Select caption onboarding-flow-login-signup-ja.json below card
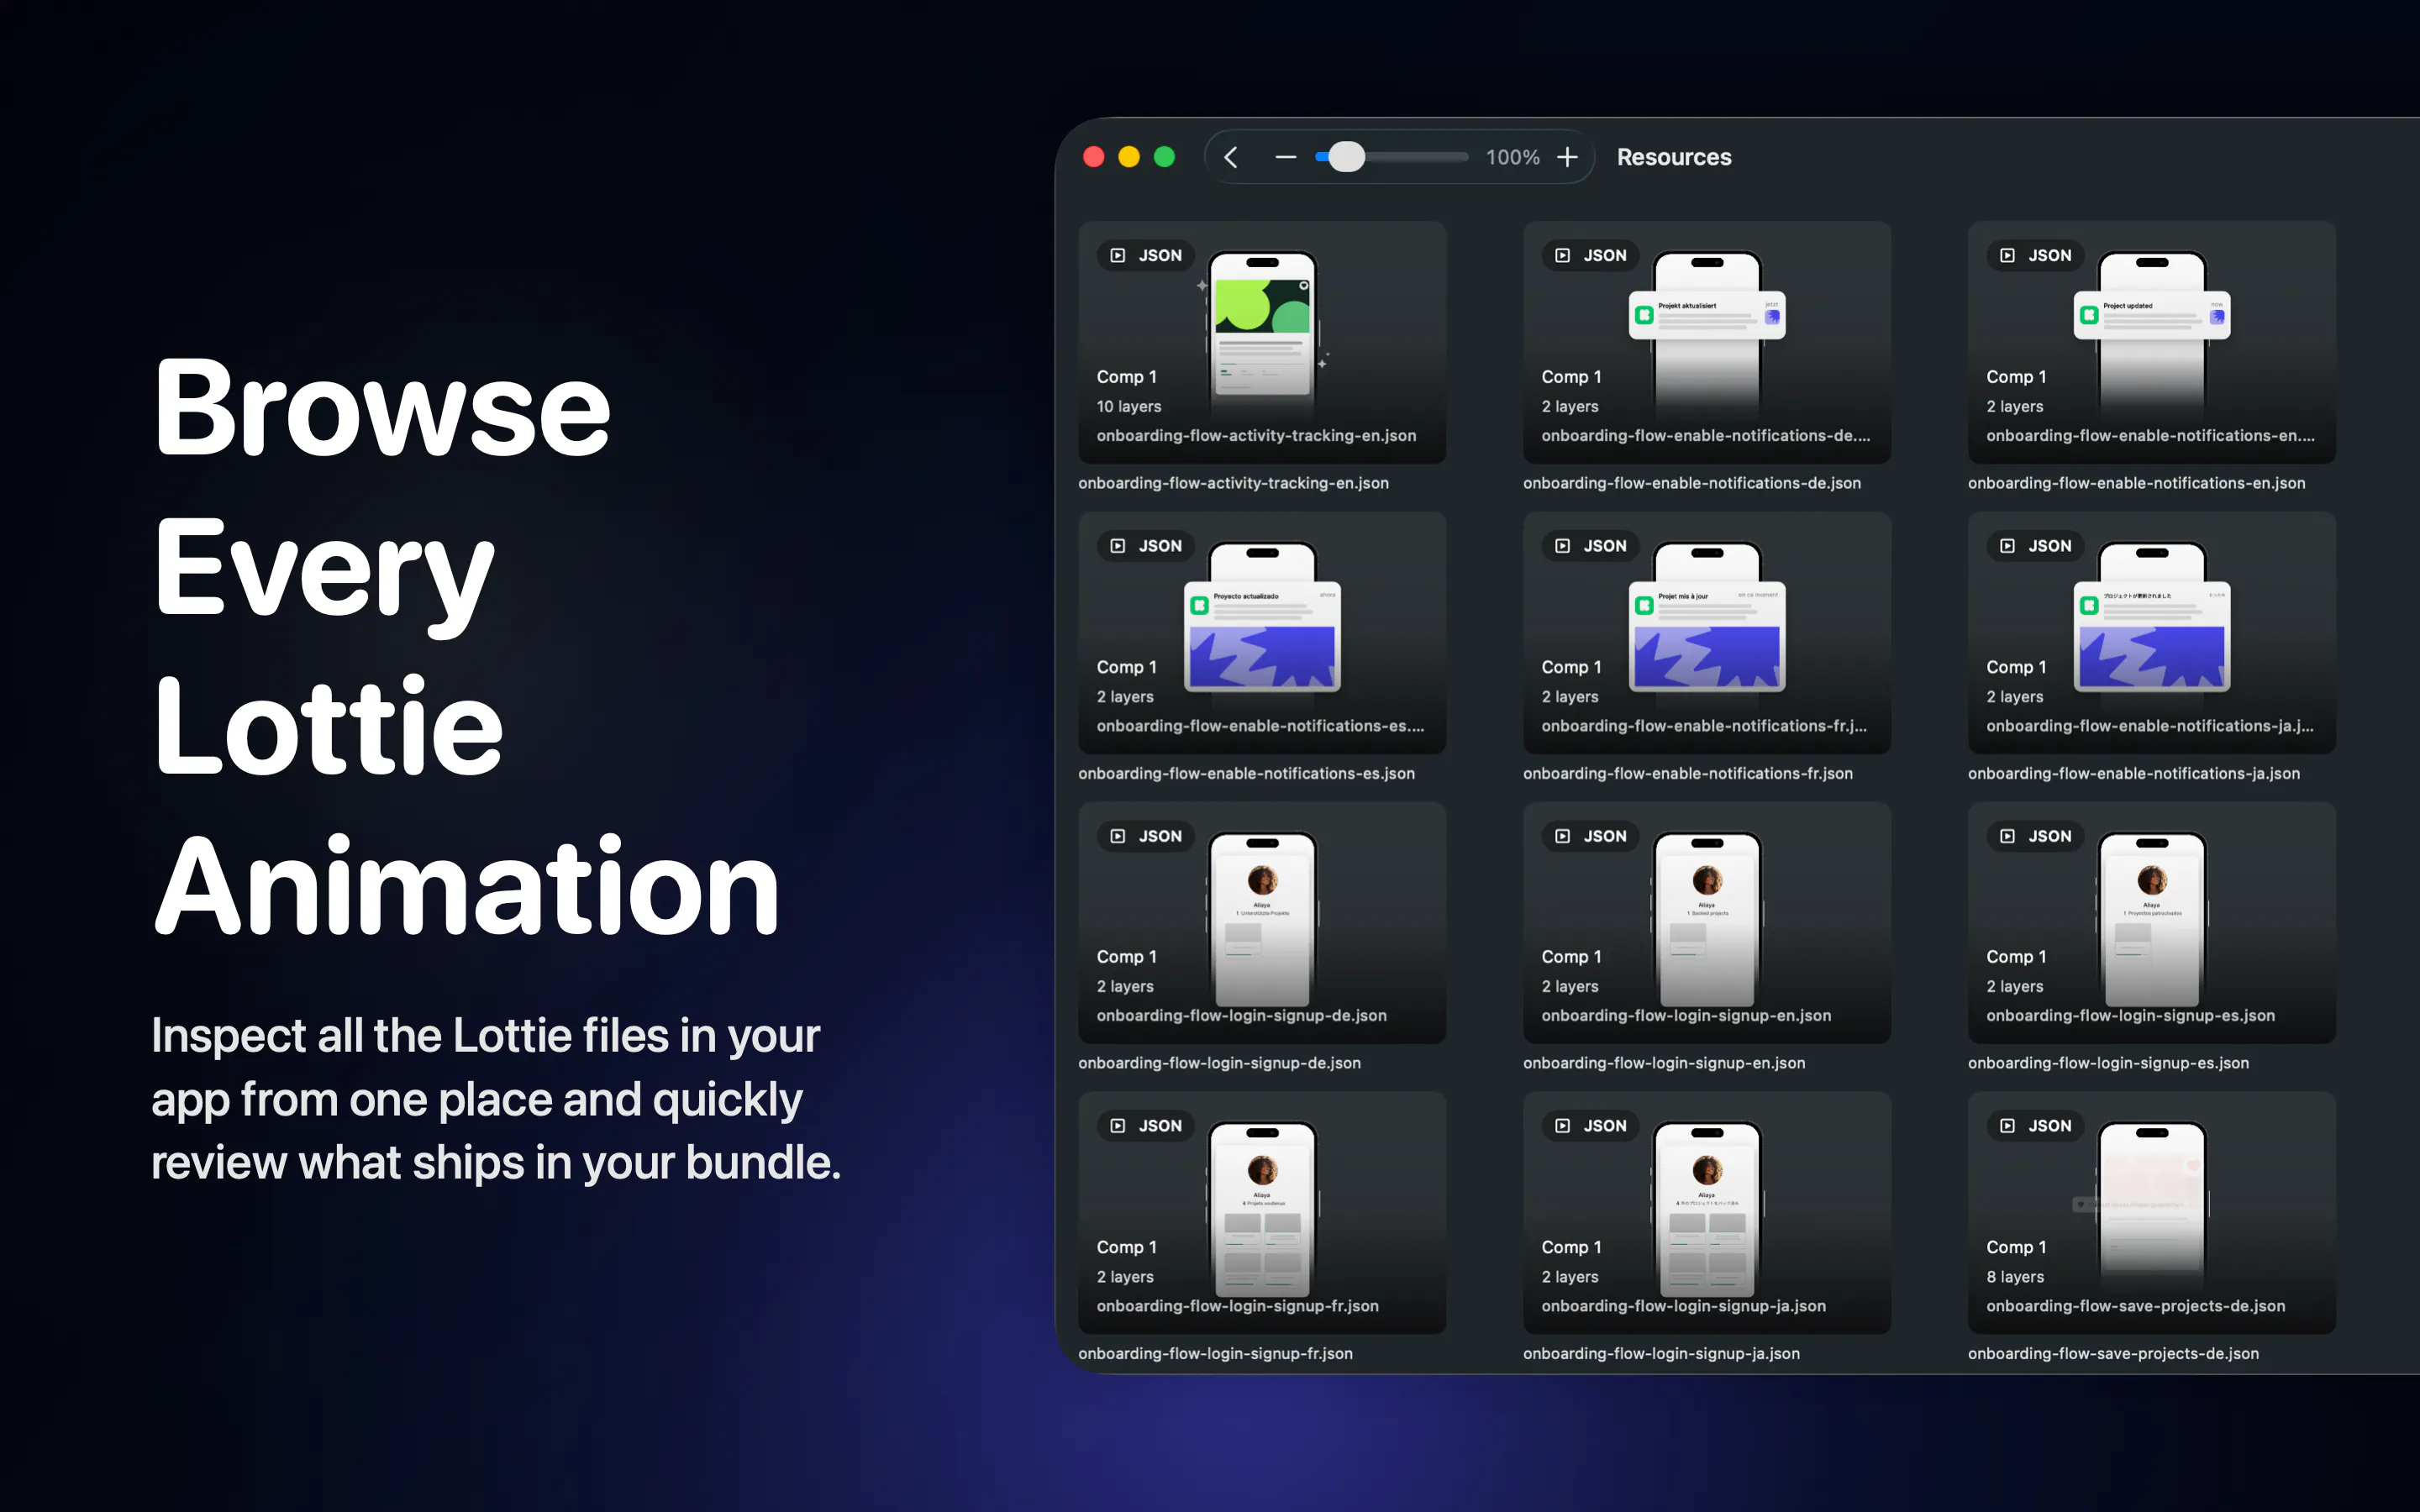 (1661, 1353)
